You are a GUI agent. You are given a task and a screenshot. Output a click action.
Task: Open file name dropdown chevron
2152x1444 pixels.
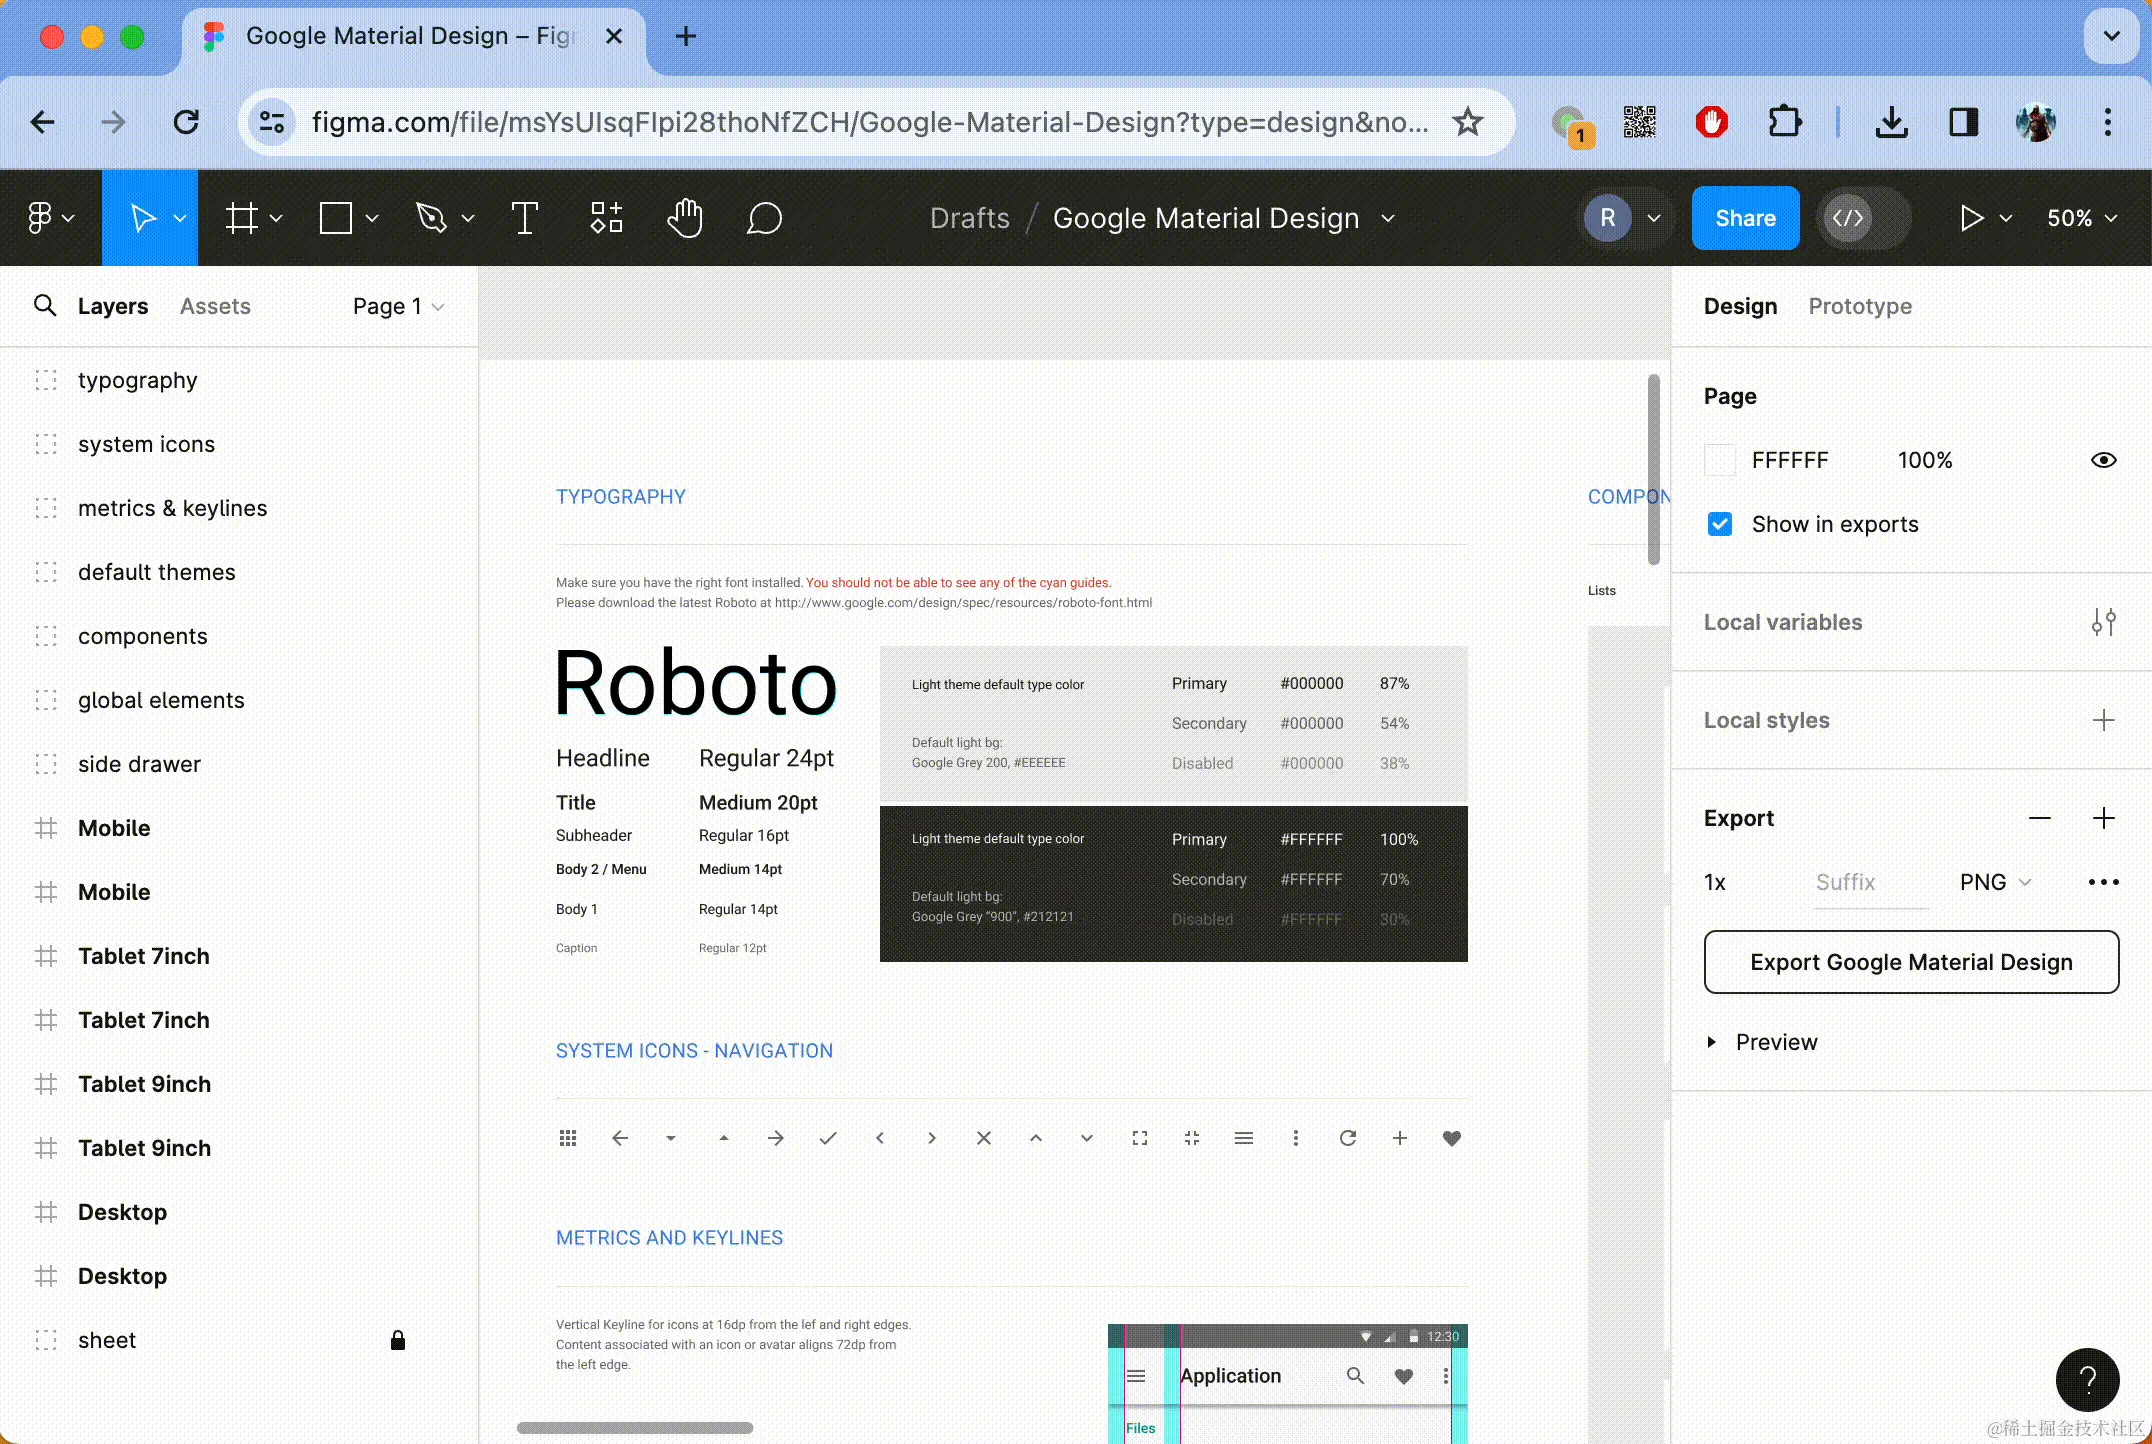click(x=1388, y=218)
